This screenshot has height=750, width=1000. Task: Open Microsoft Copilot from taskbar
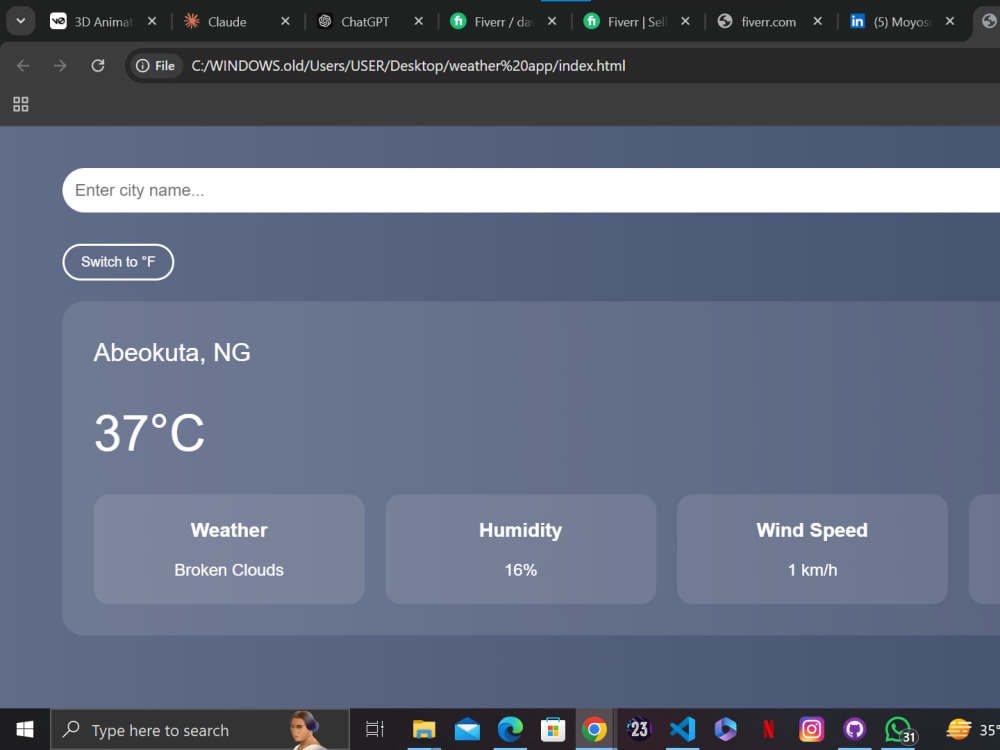click(x=725, y=729)
